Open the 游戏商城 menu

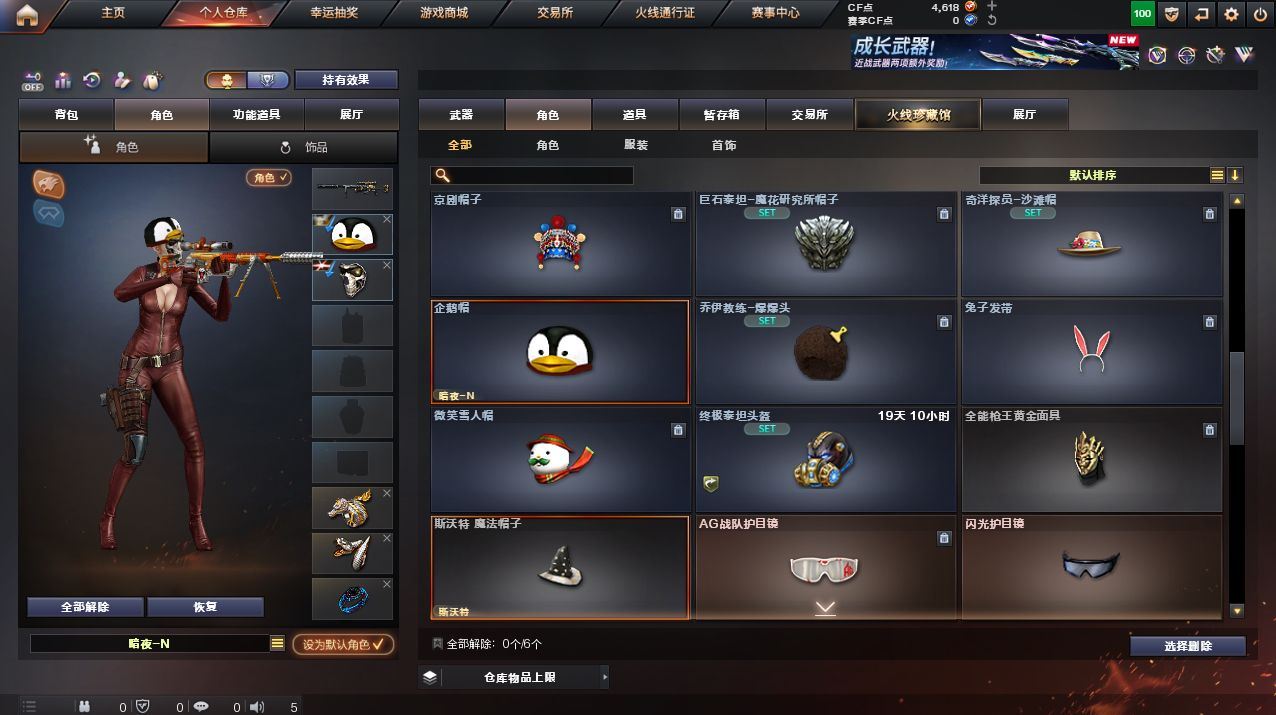click(x=443, y=13)
